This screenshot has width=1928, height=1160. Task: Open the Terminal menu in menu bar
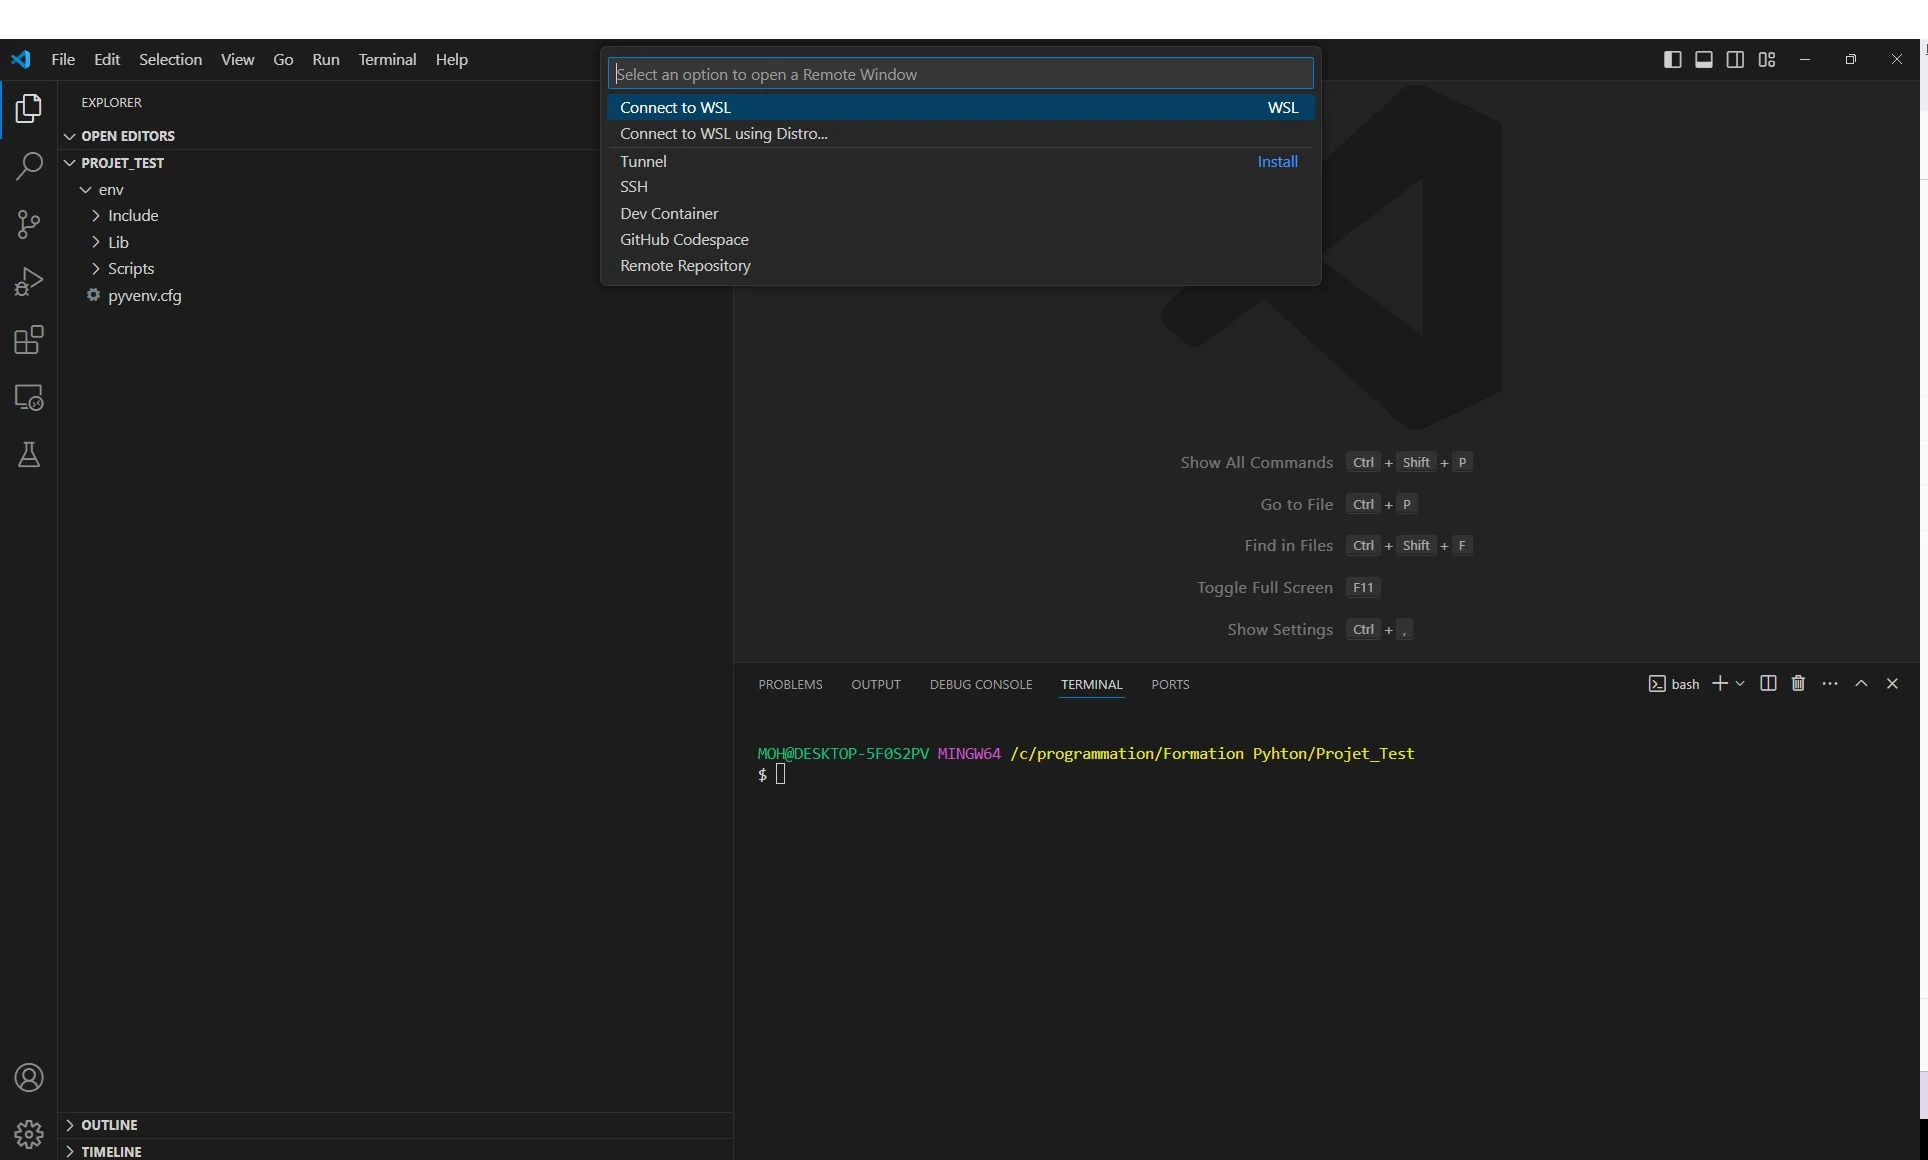pyautogui.click(x=387, y=60)
